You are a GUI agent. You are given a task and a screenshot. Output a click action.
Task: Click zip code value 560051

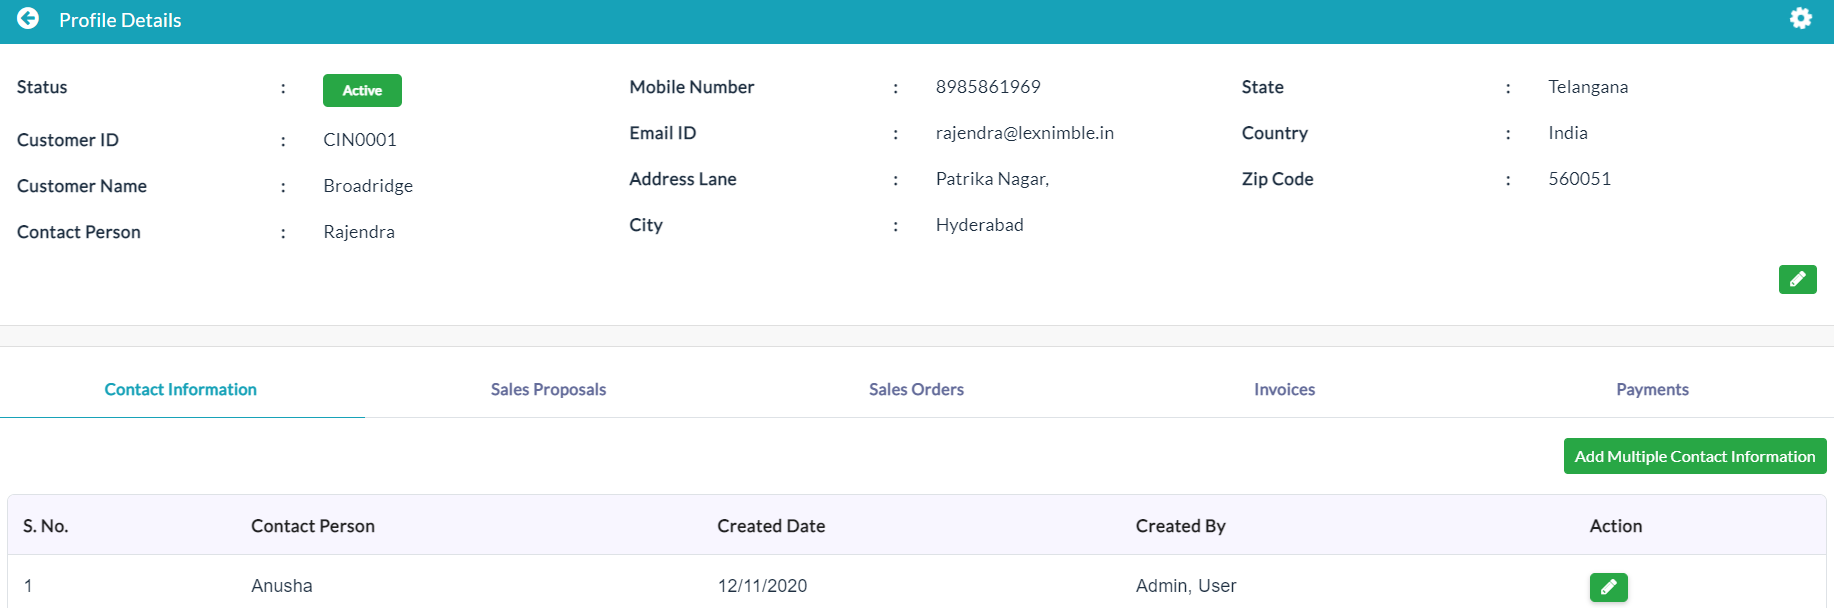coord(1580,179)
